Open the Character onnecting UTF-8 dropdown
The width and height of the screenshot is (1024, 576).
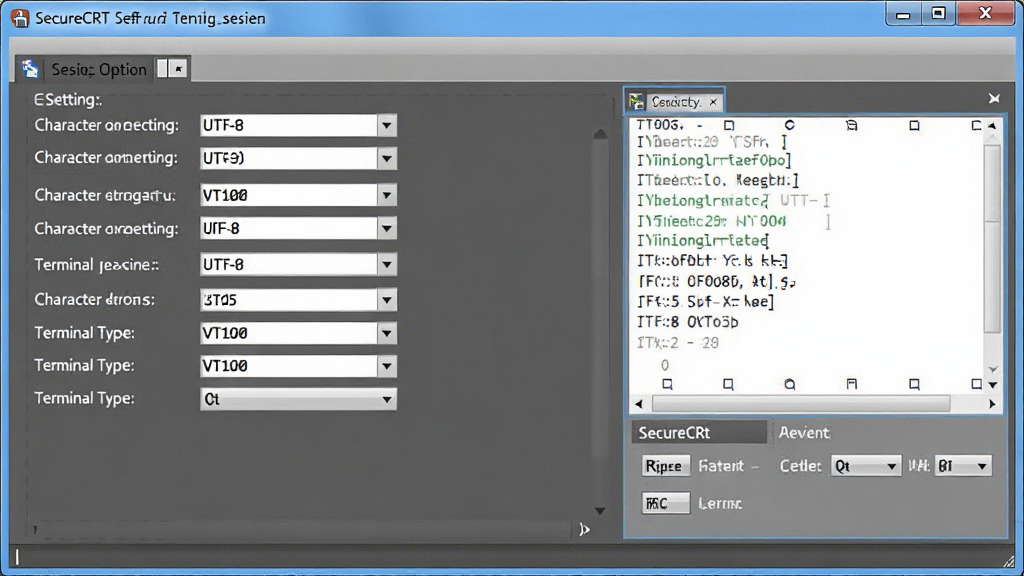pyautogui.click(x=387, y=125)
